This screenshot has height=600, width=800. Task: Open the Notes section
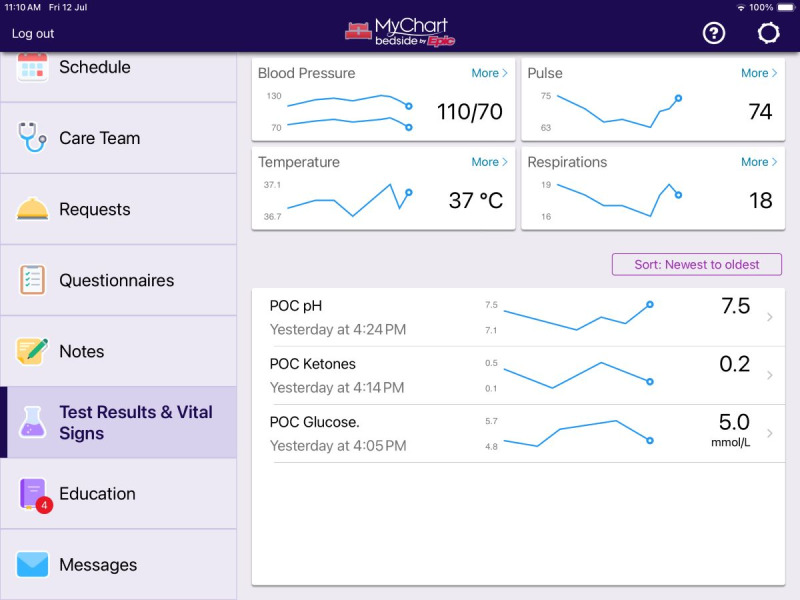coord(118,351)
